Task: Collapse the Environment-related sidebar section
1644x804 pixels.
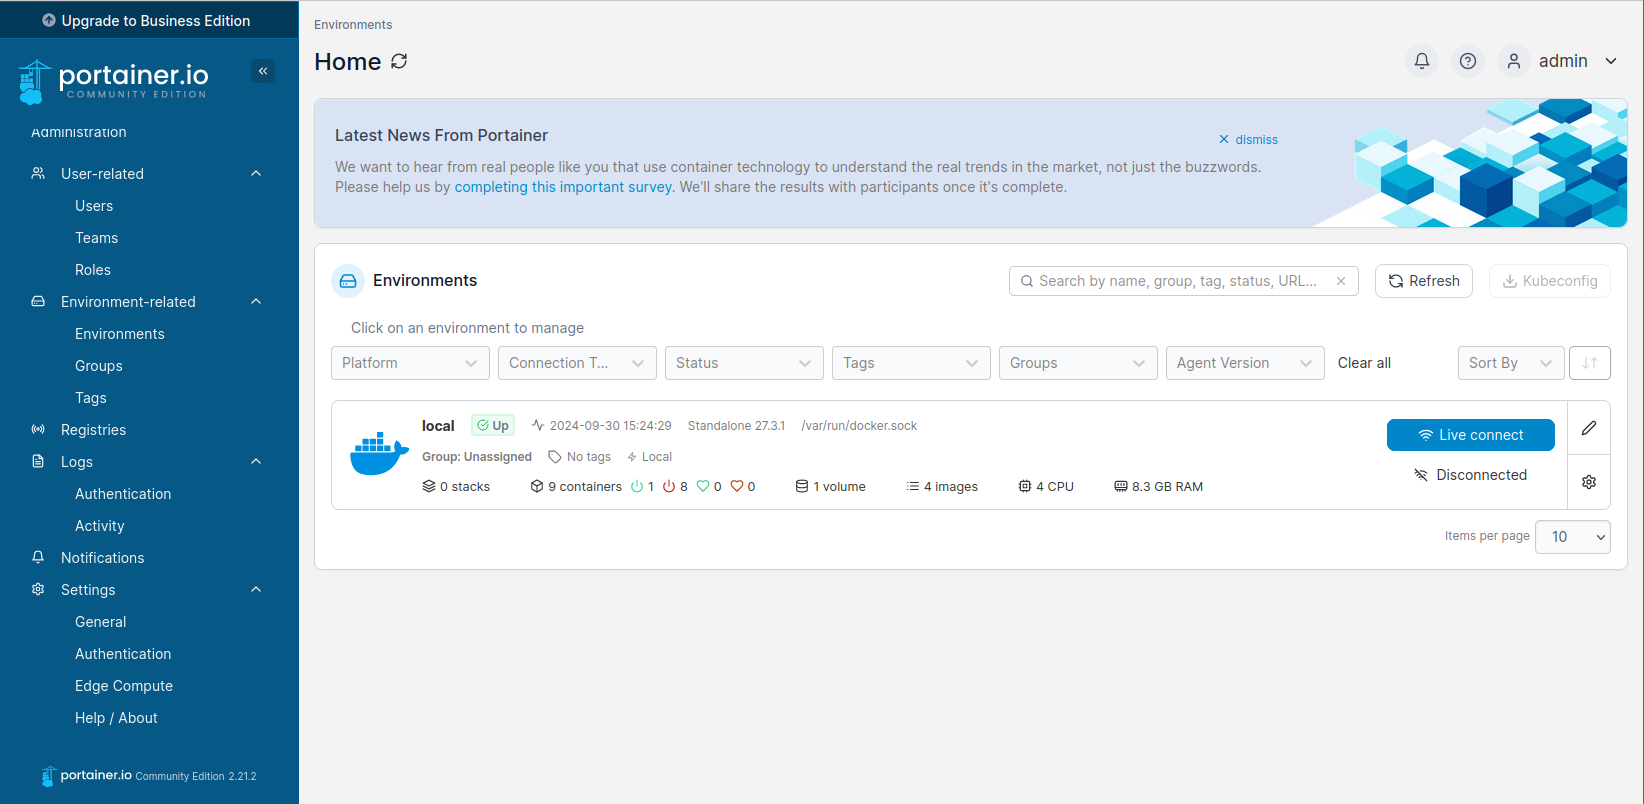Action: (x=256, y=302)
